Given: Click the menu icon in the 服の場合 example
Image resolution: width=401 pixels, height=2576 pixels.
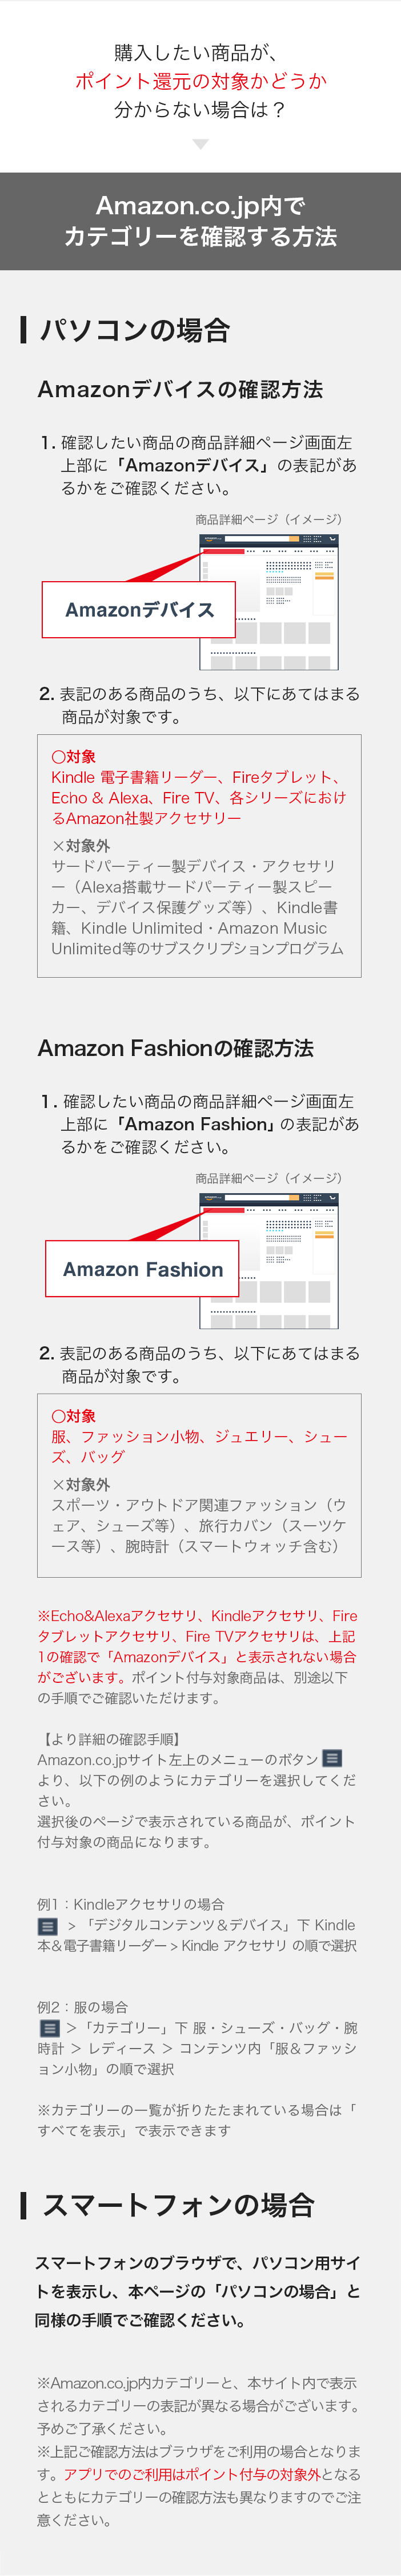Looking at the screenshot, I should (x=49, y=2028).
